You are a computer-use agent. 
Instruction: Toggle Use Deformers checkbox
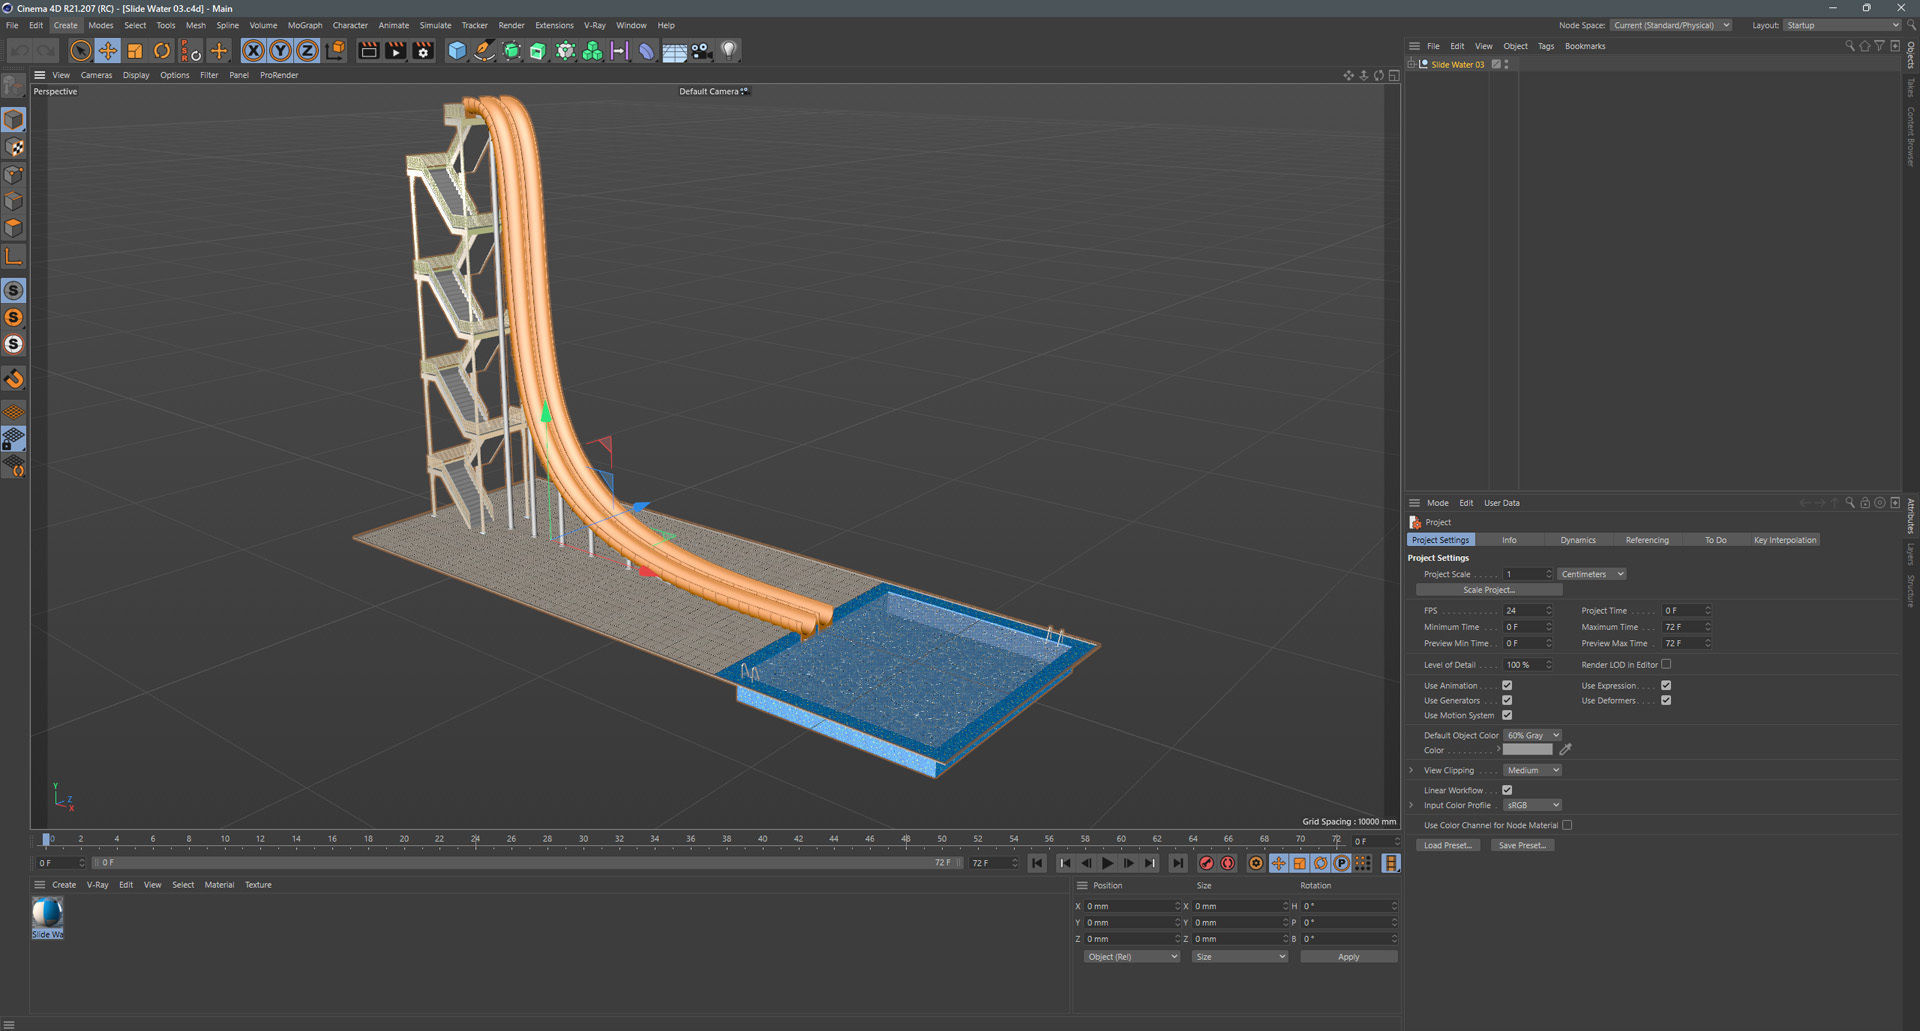click(1666, 701)
